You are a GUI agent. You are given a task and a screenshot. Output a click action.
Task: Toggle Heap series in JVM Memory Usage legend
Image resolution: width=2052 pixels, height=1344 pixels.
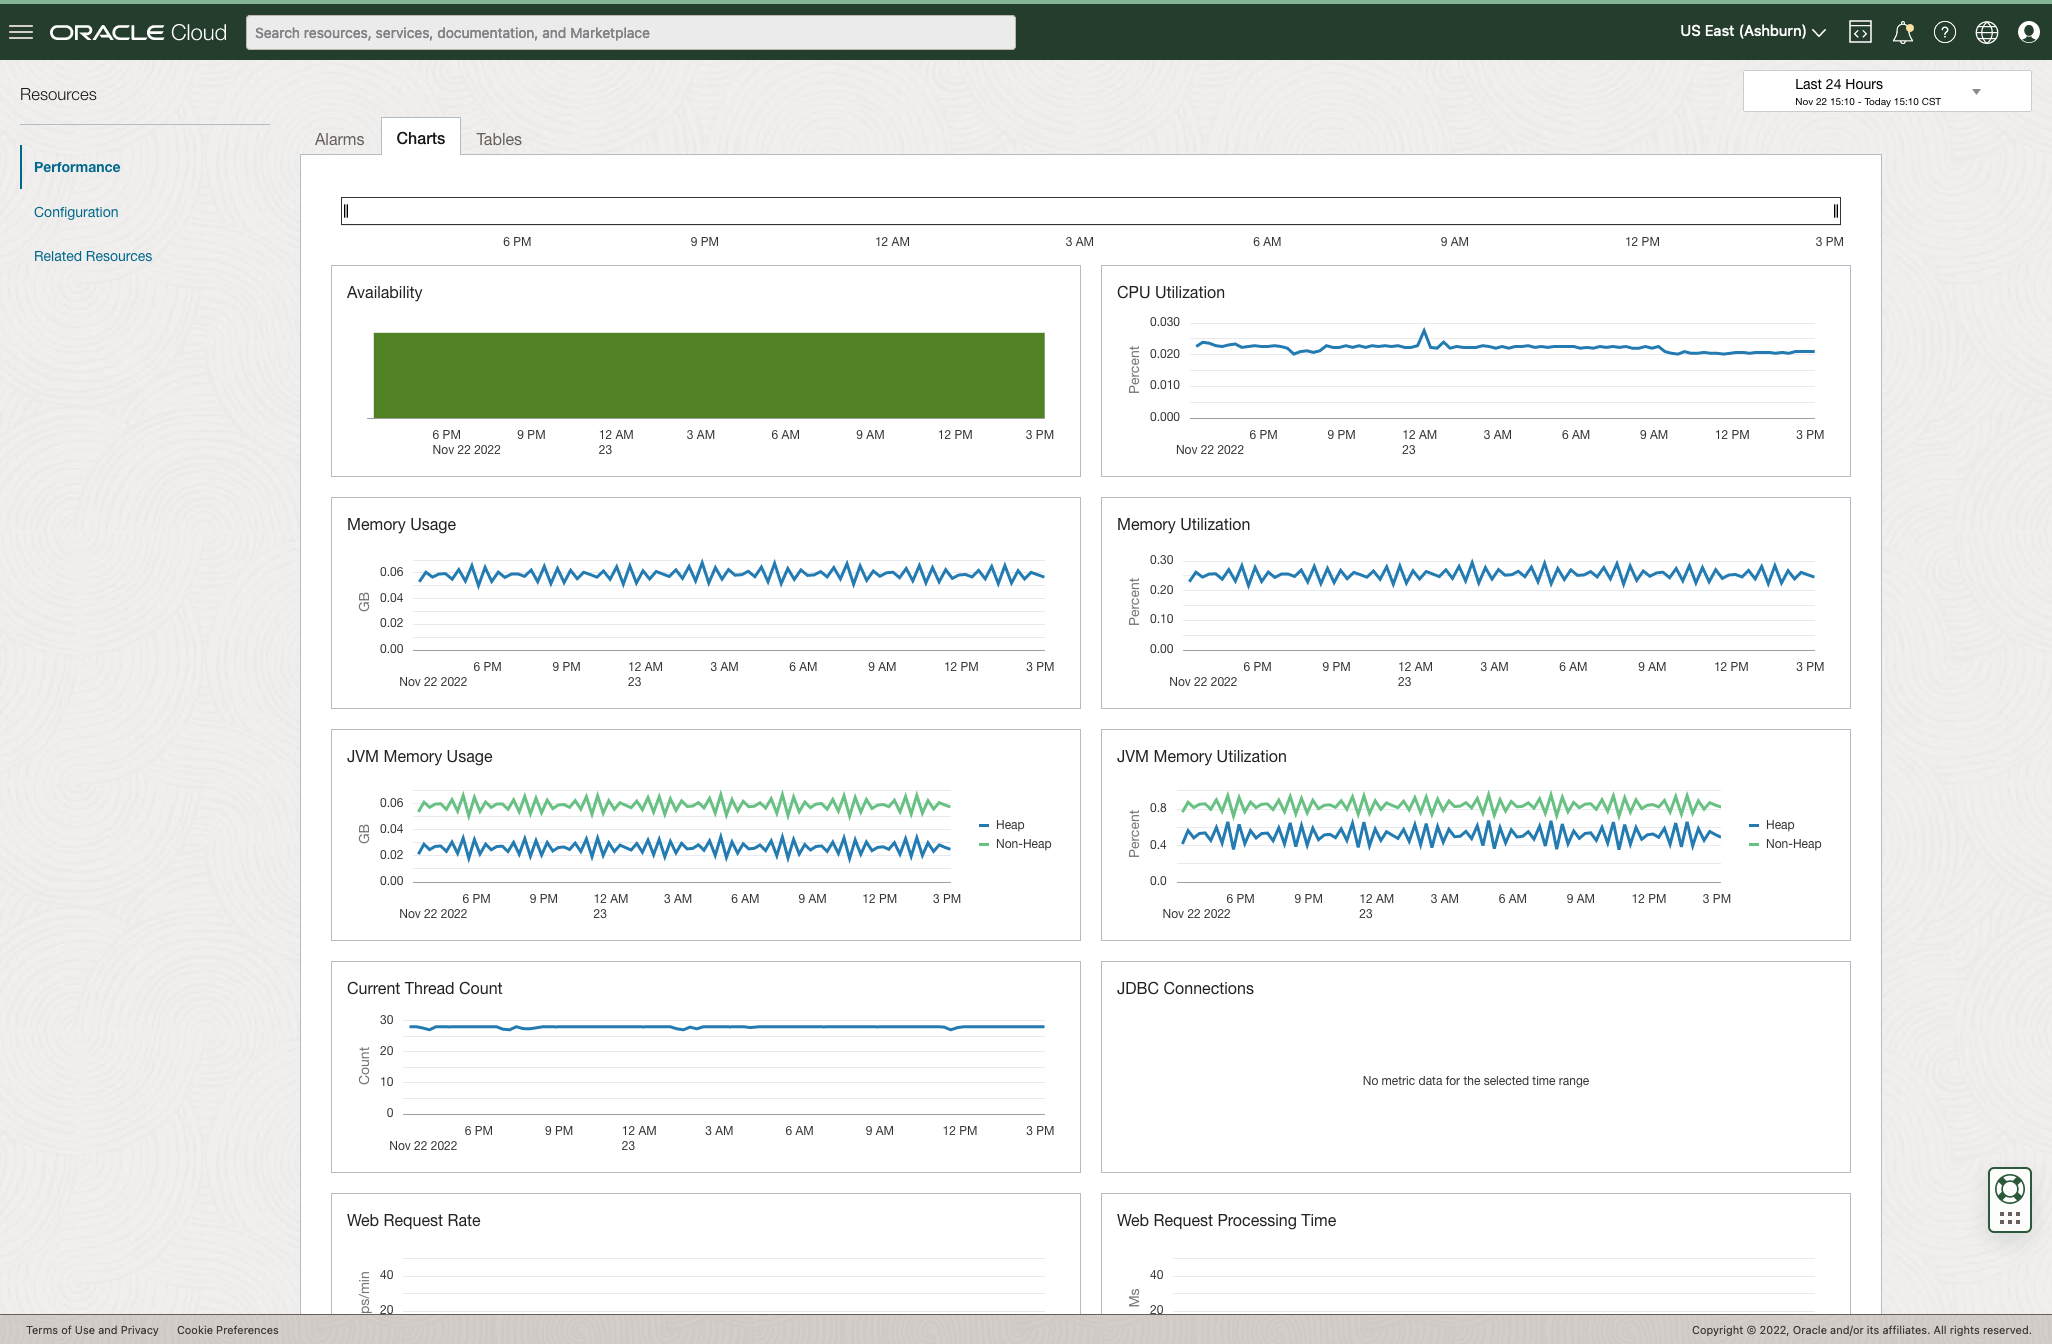point(1009,825)
